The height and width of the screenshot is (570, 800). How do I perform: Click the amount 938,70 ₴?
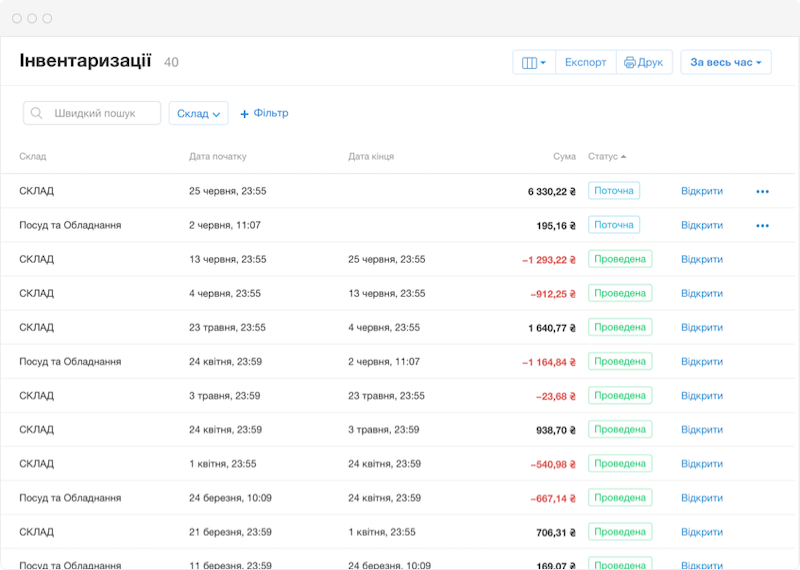click(556, 430)
